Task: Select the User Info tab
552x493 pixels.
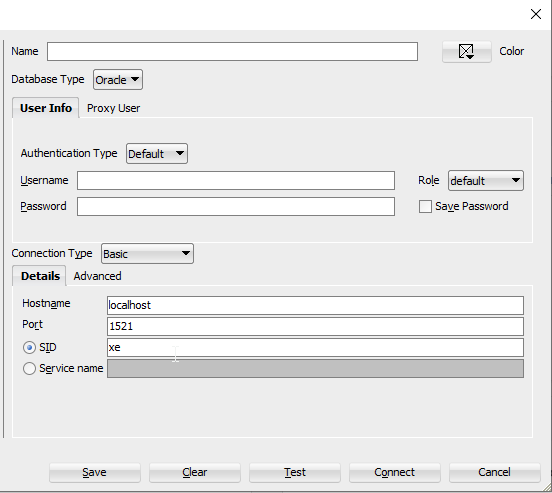Action: (x=46, y=108)
